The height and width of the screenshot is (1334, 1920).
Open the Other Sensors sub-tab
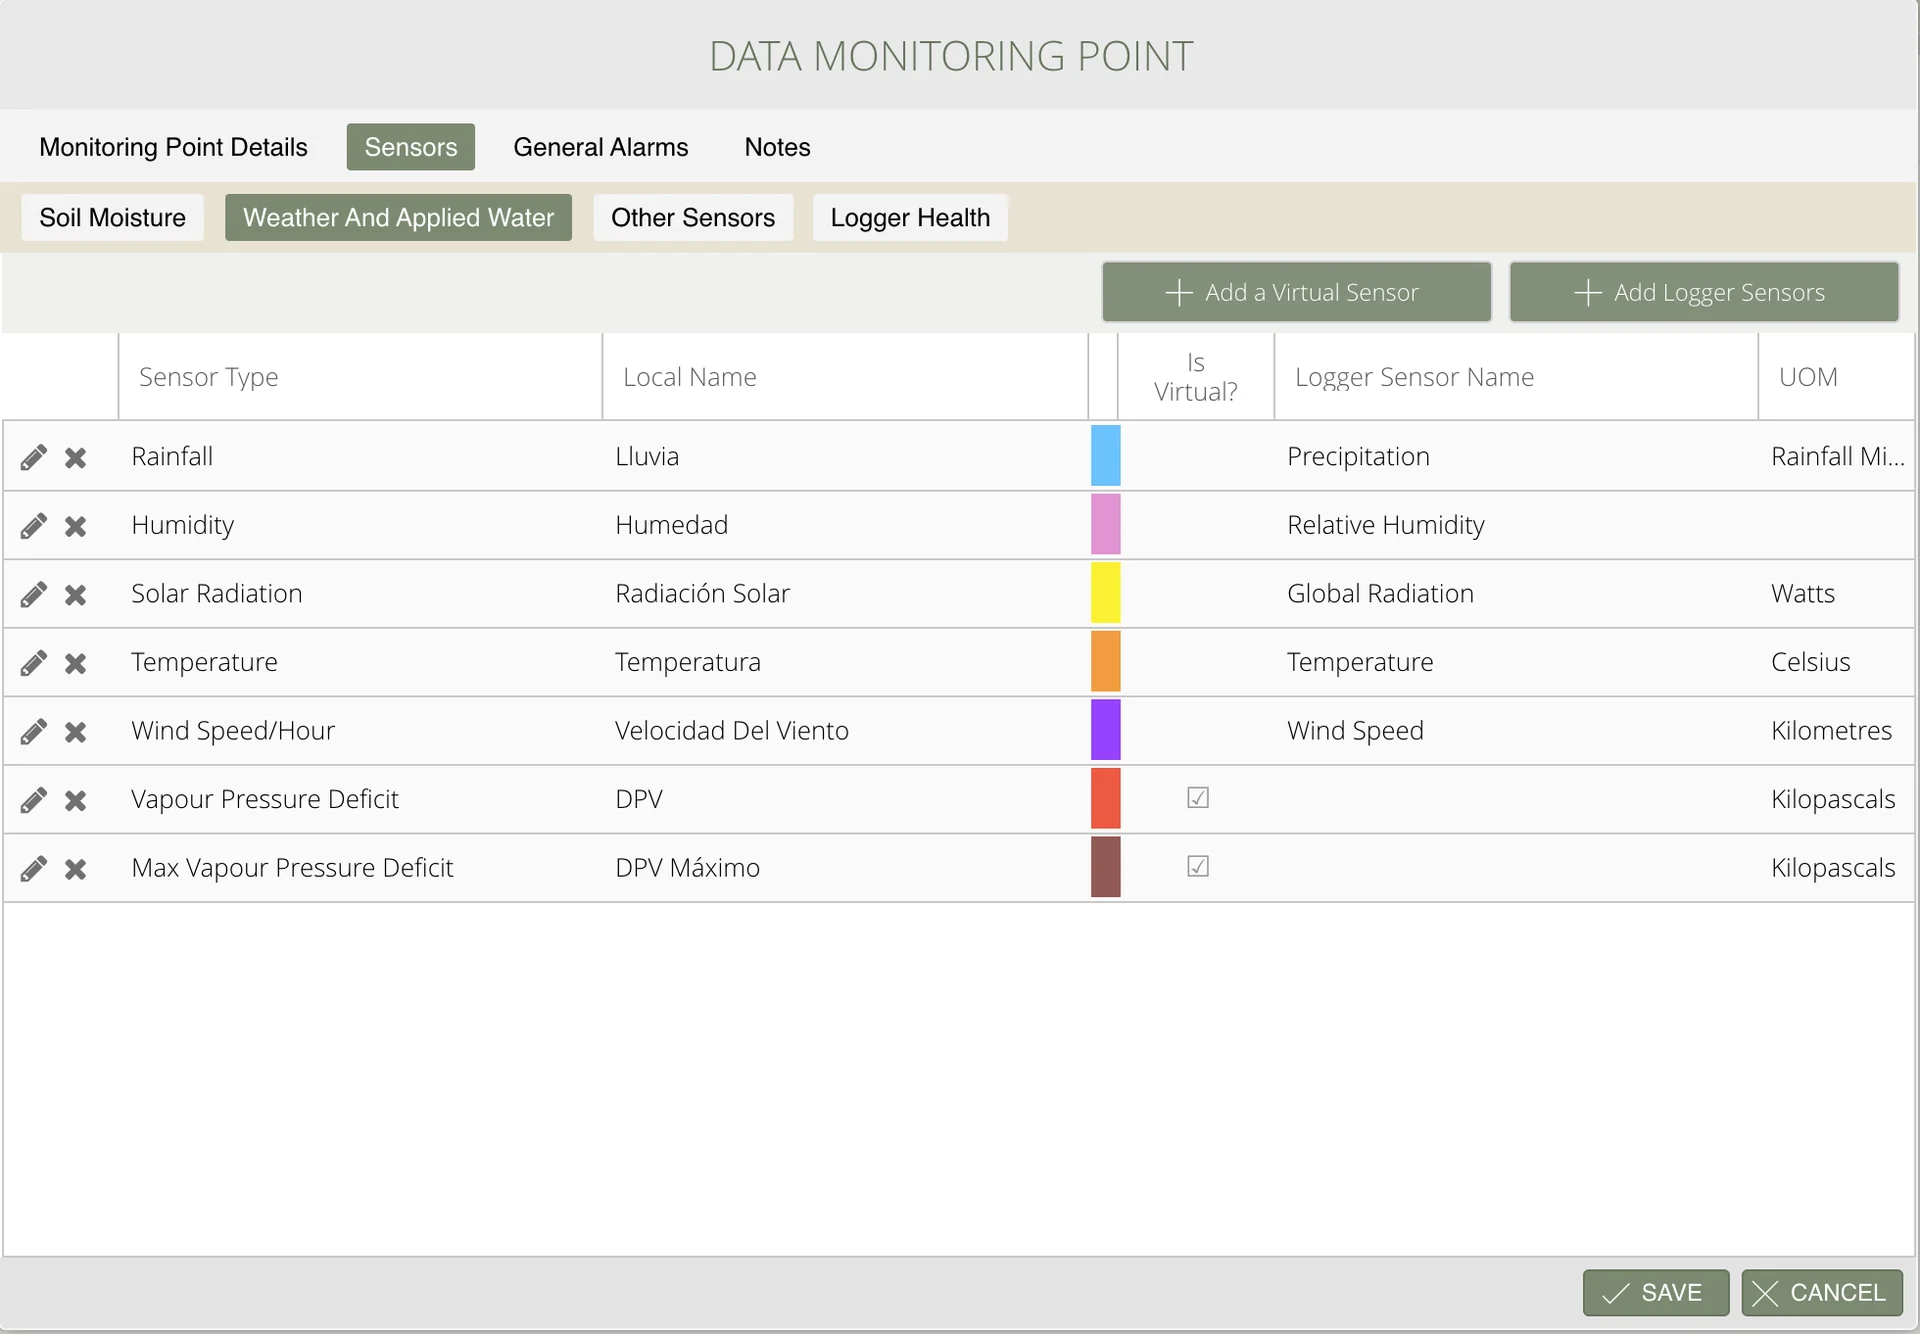click(693, 217)
